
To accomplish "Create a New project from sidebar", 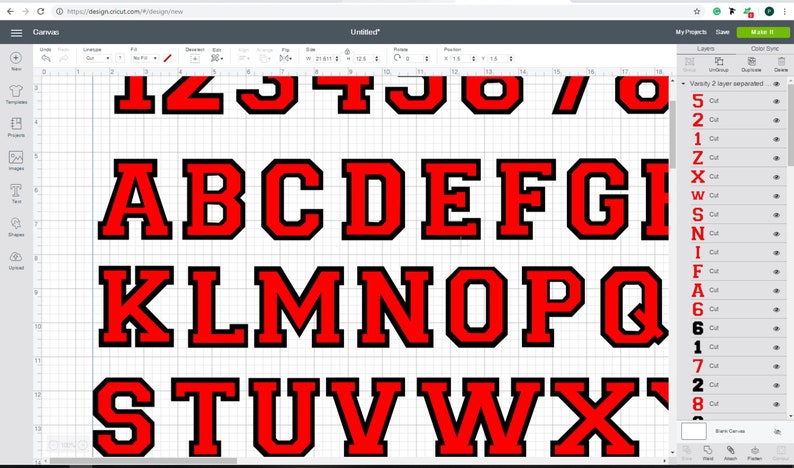I will pos(16,61).
